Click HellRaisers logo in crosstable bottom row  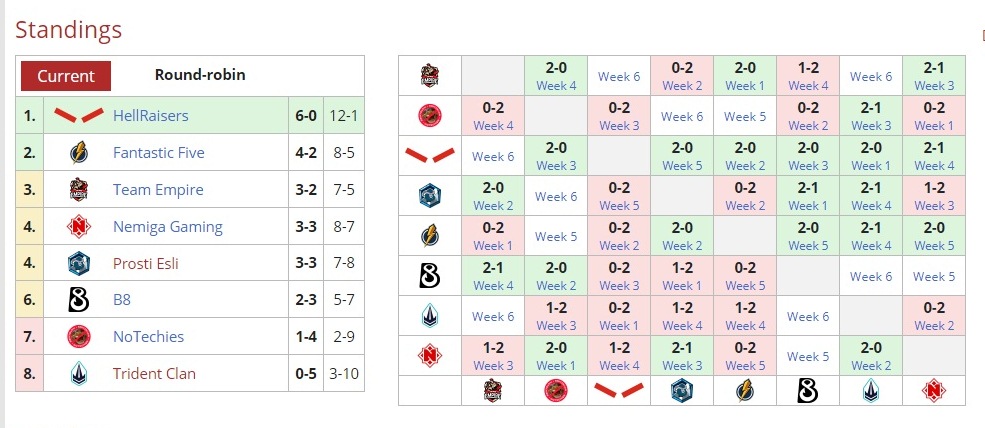[x=618, y=391]
